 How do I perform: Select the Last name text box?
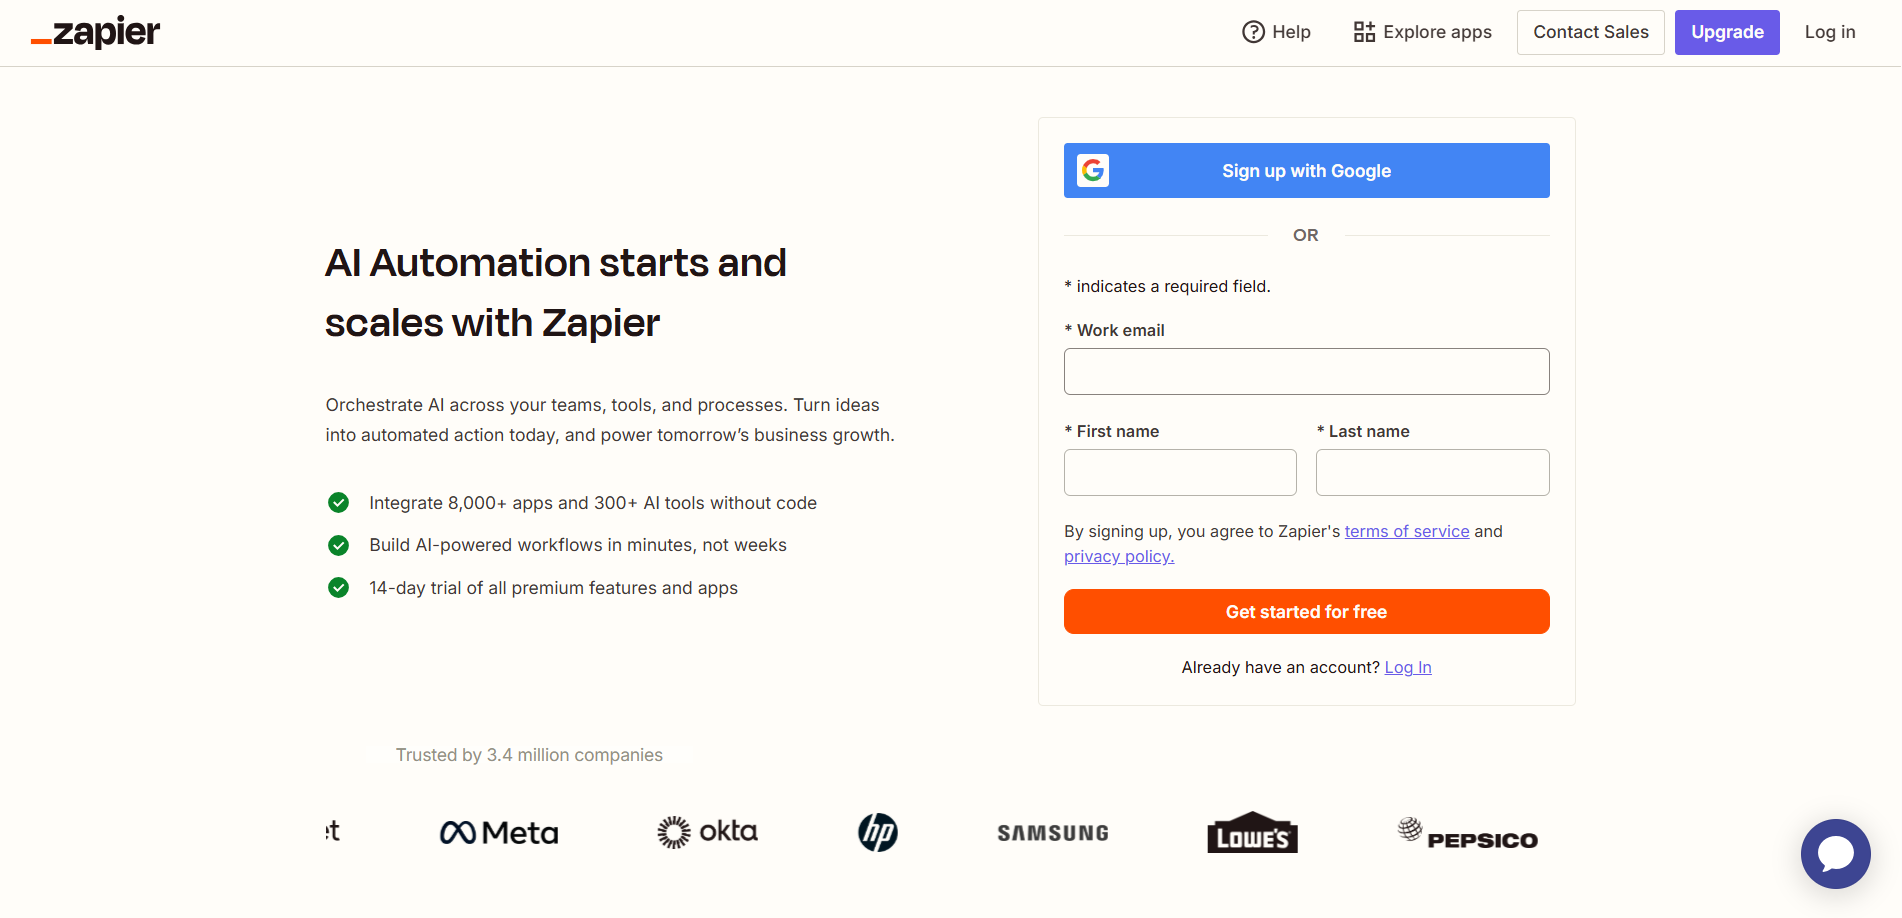click(x=1432, y=473)
